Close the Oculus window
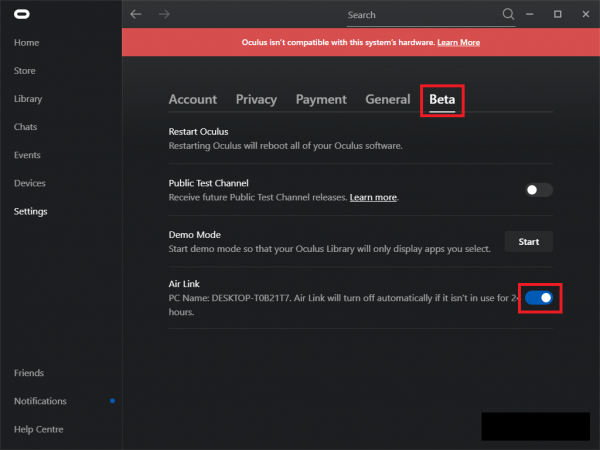 pos(584,14)
